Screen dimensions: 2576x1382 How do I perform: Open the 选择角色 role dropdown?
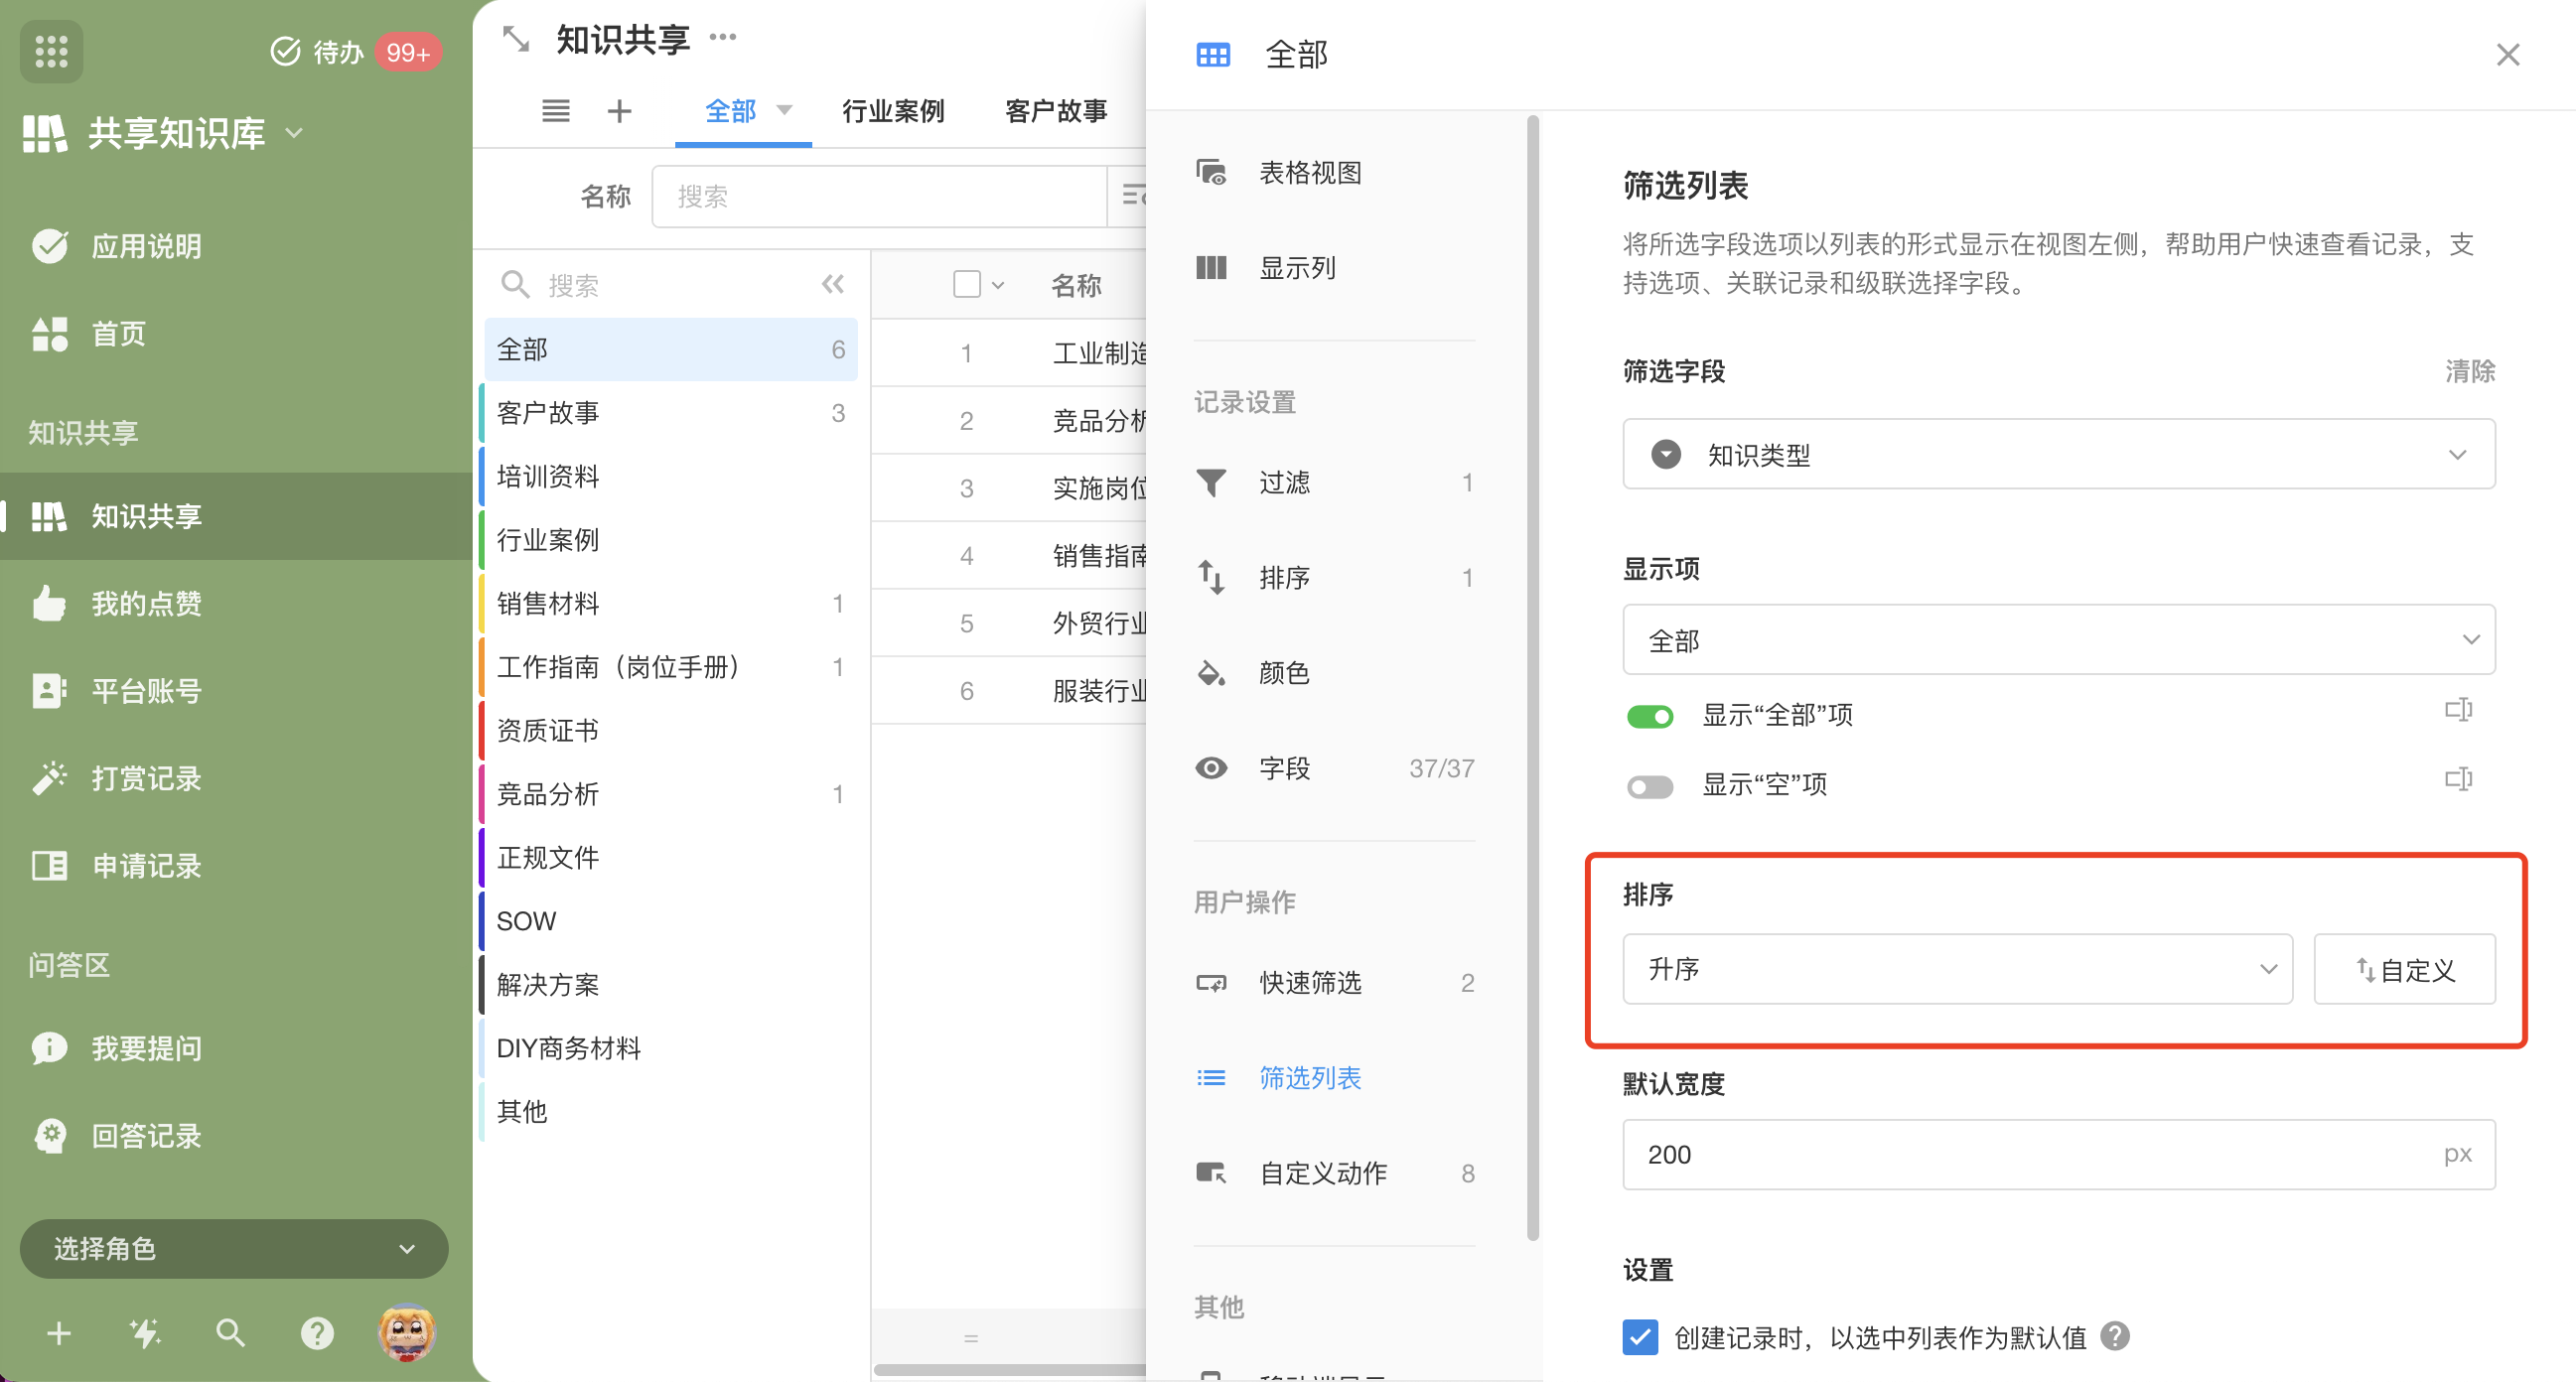click(234, 1248)
